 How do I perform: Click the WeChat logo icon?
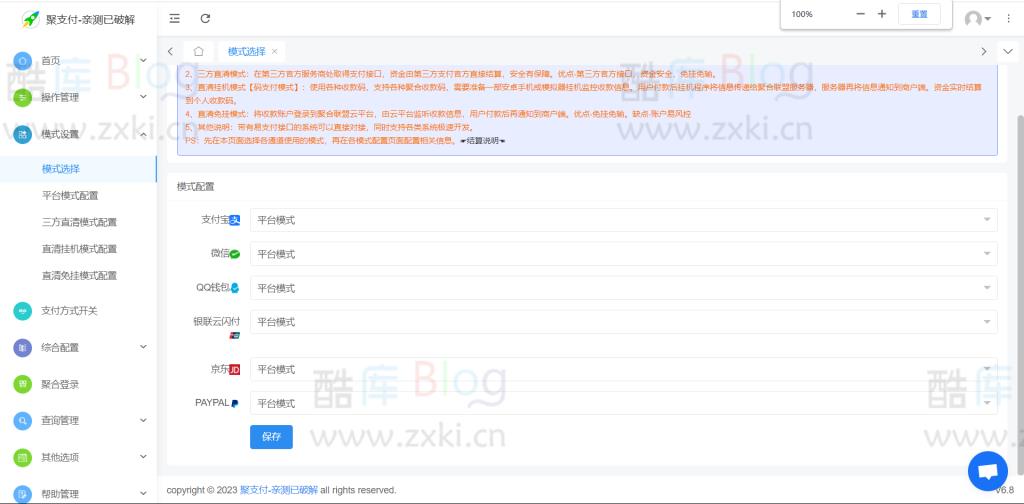click(234, 254)
